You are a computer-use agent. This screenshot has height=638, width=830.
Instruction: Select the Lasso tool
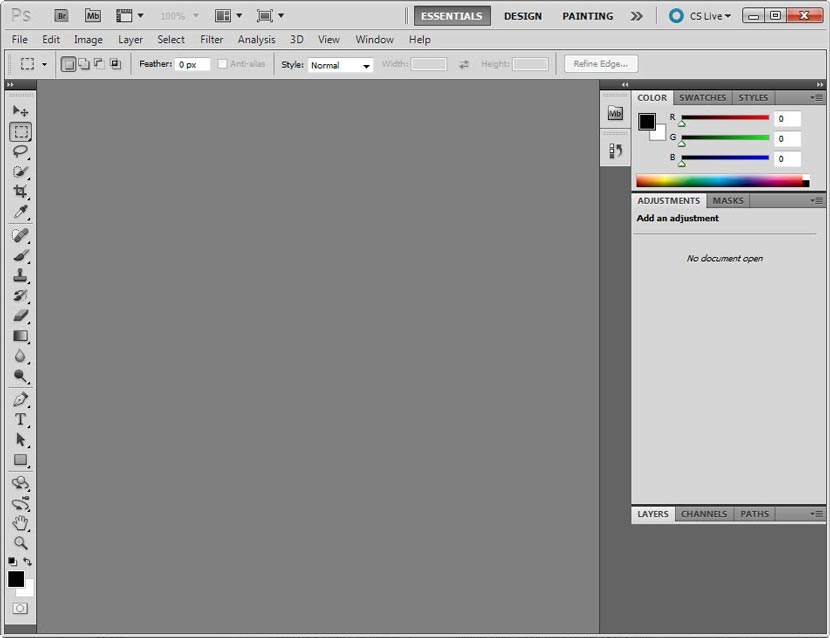coord(21,151)
